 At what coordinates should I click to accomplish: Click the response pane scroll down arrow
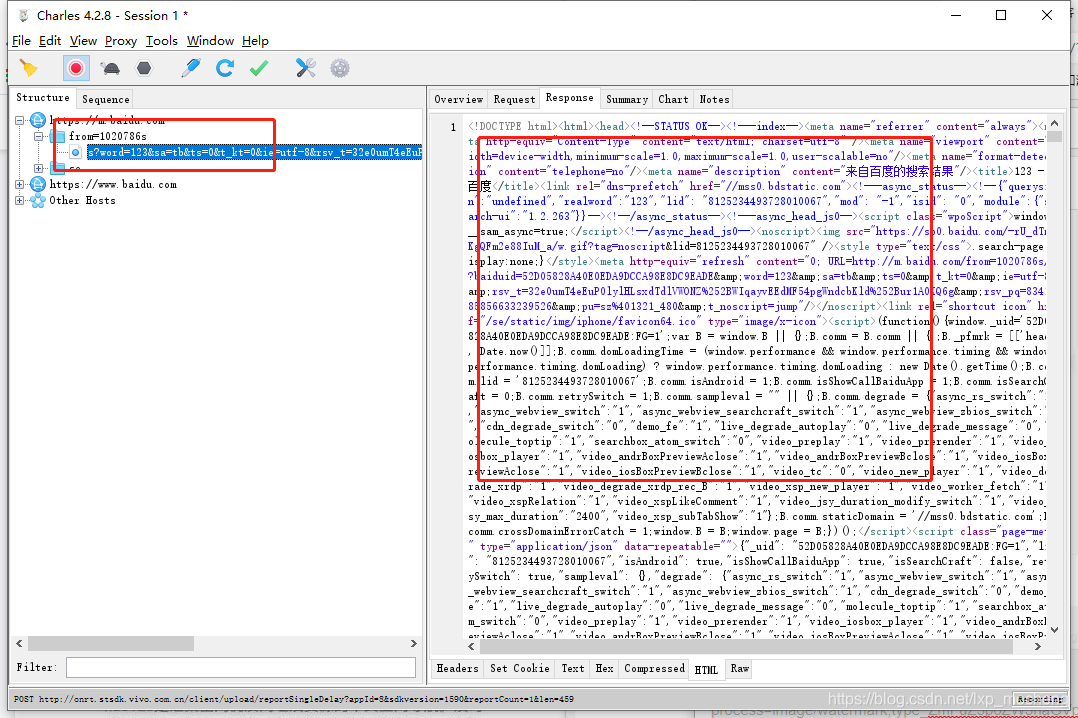point(1055,629)
